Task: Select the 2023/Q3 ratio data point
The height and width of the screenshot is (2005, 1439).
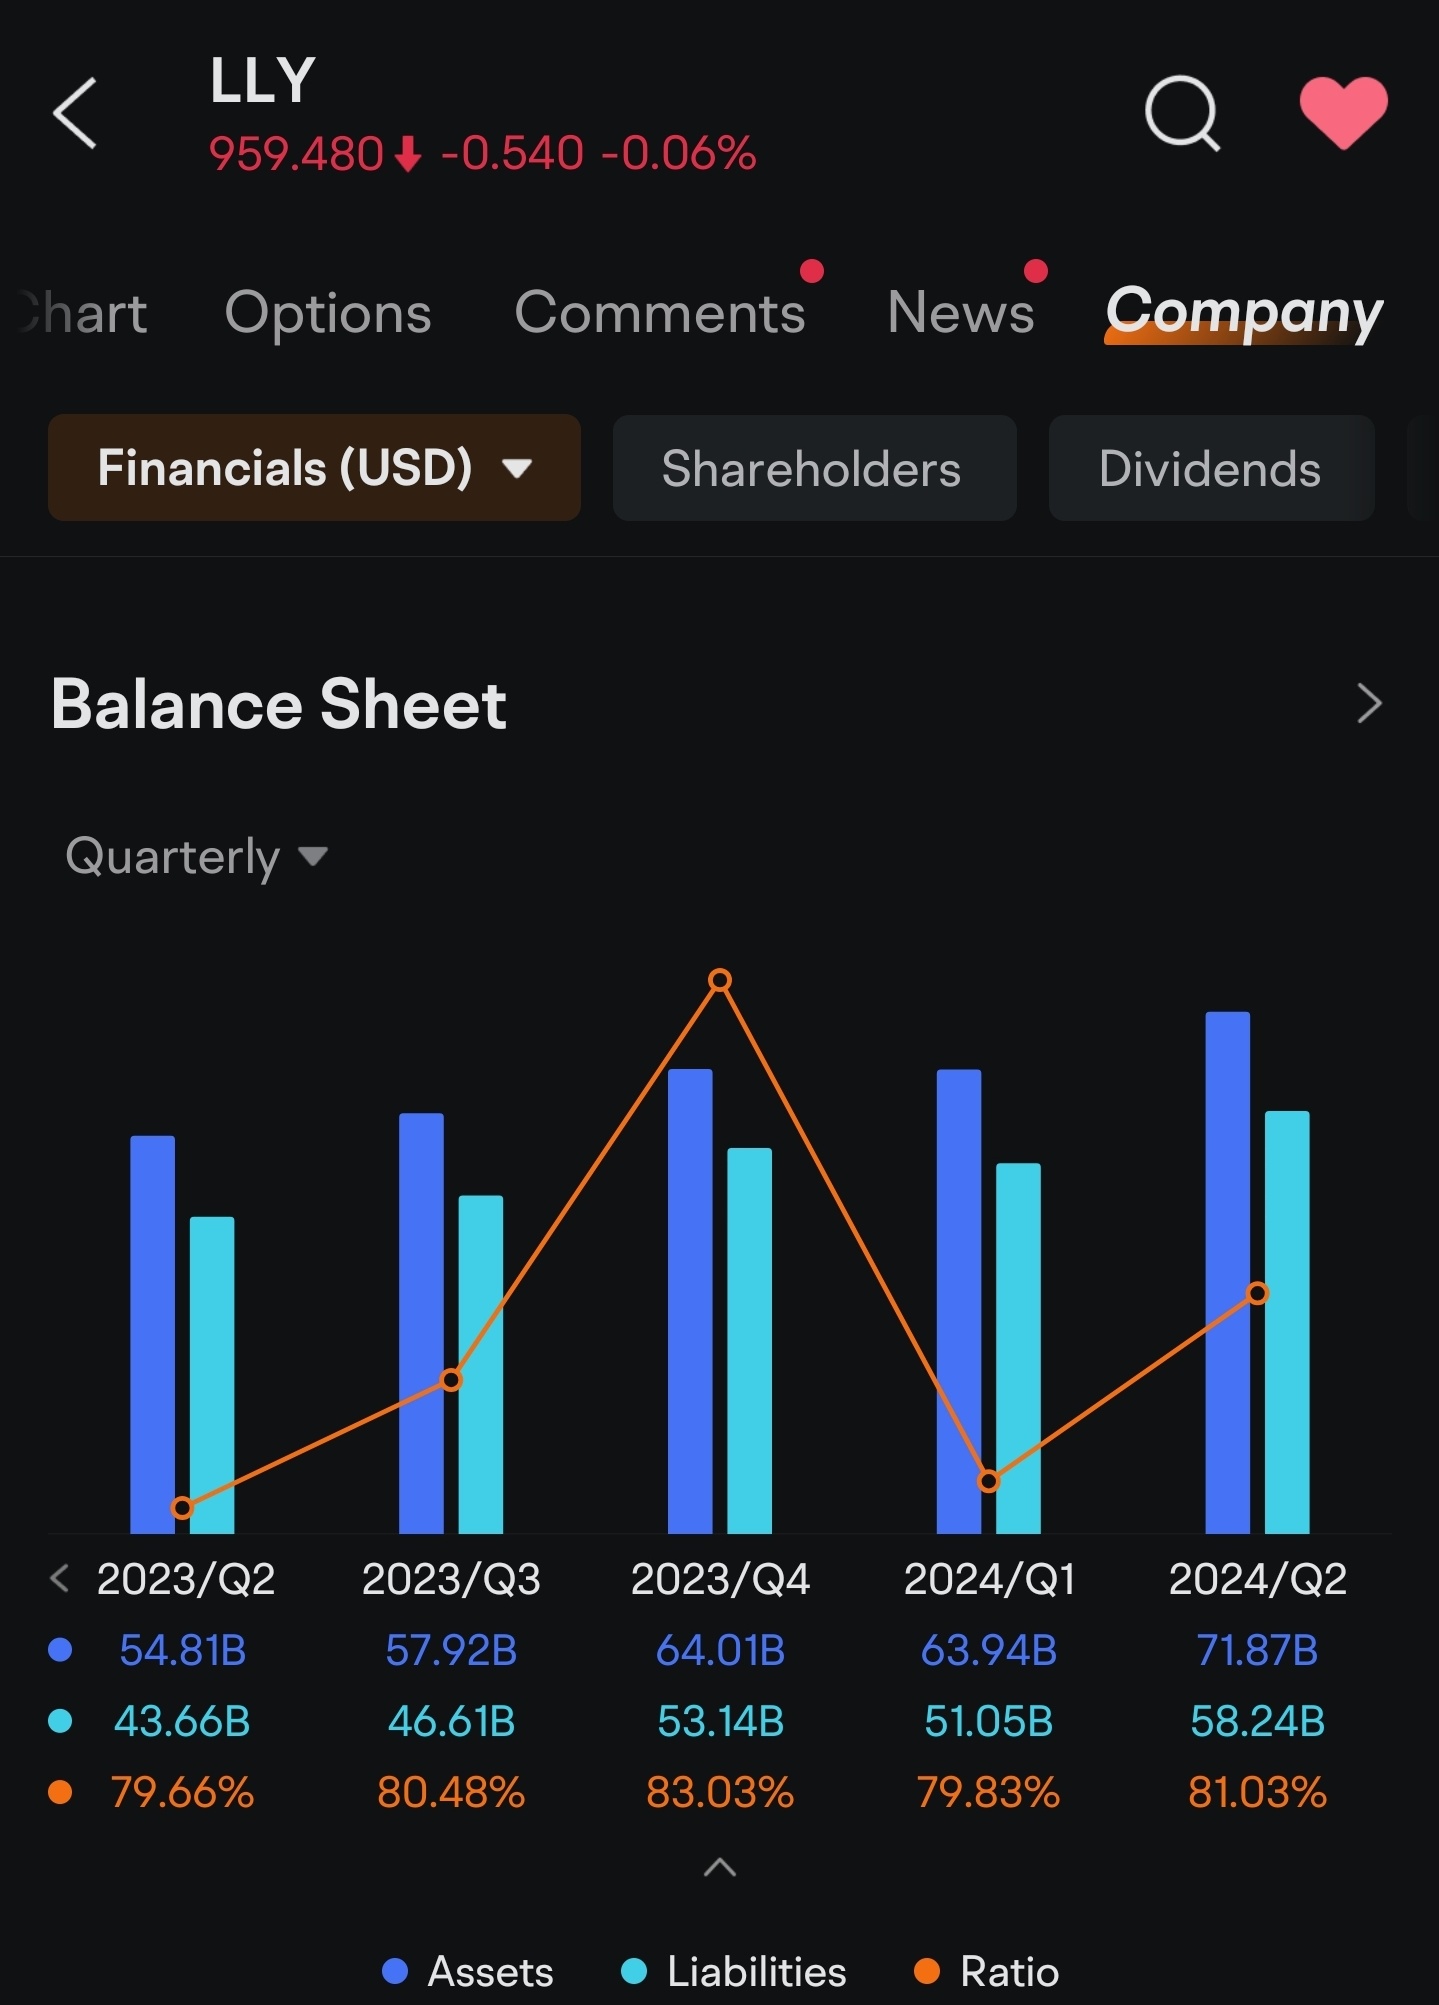Action: [451, 1380]
